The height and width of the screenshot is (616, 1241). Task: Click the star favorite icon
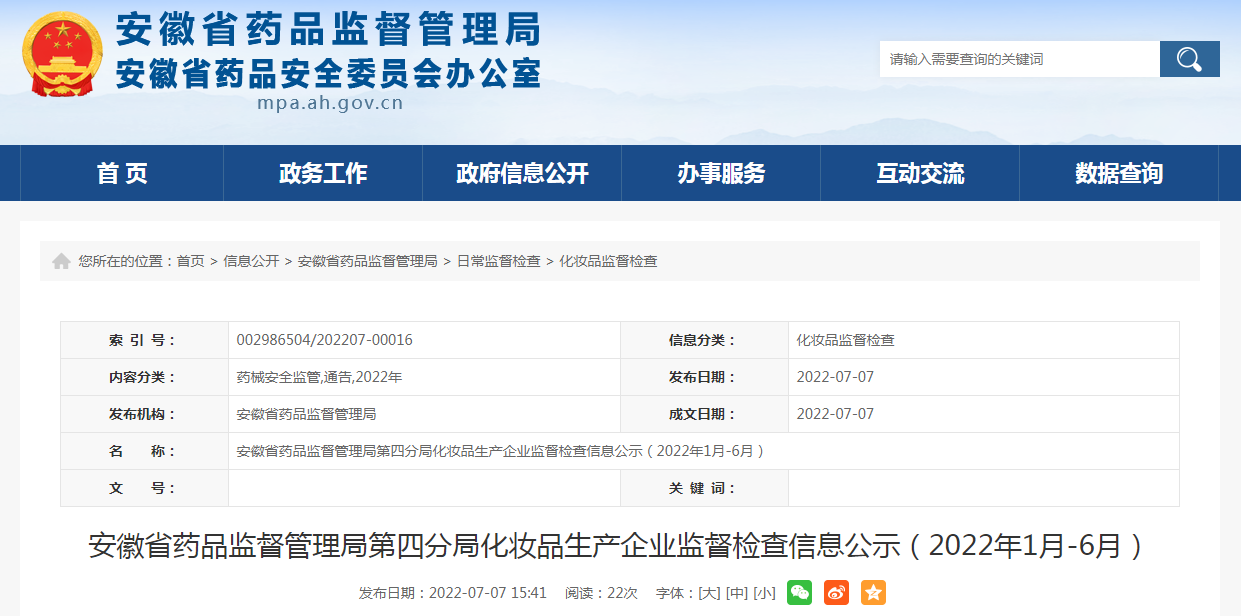click(x=873, y=592)
